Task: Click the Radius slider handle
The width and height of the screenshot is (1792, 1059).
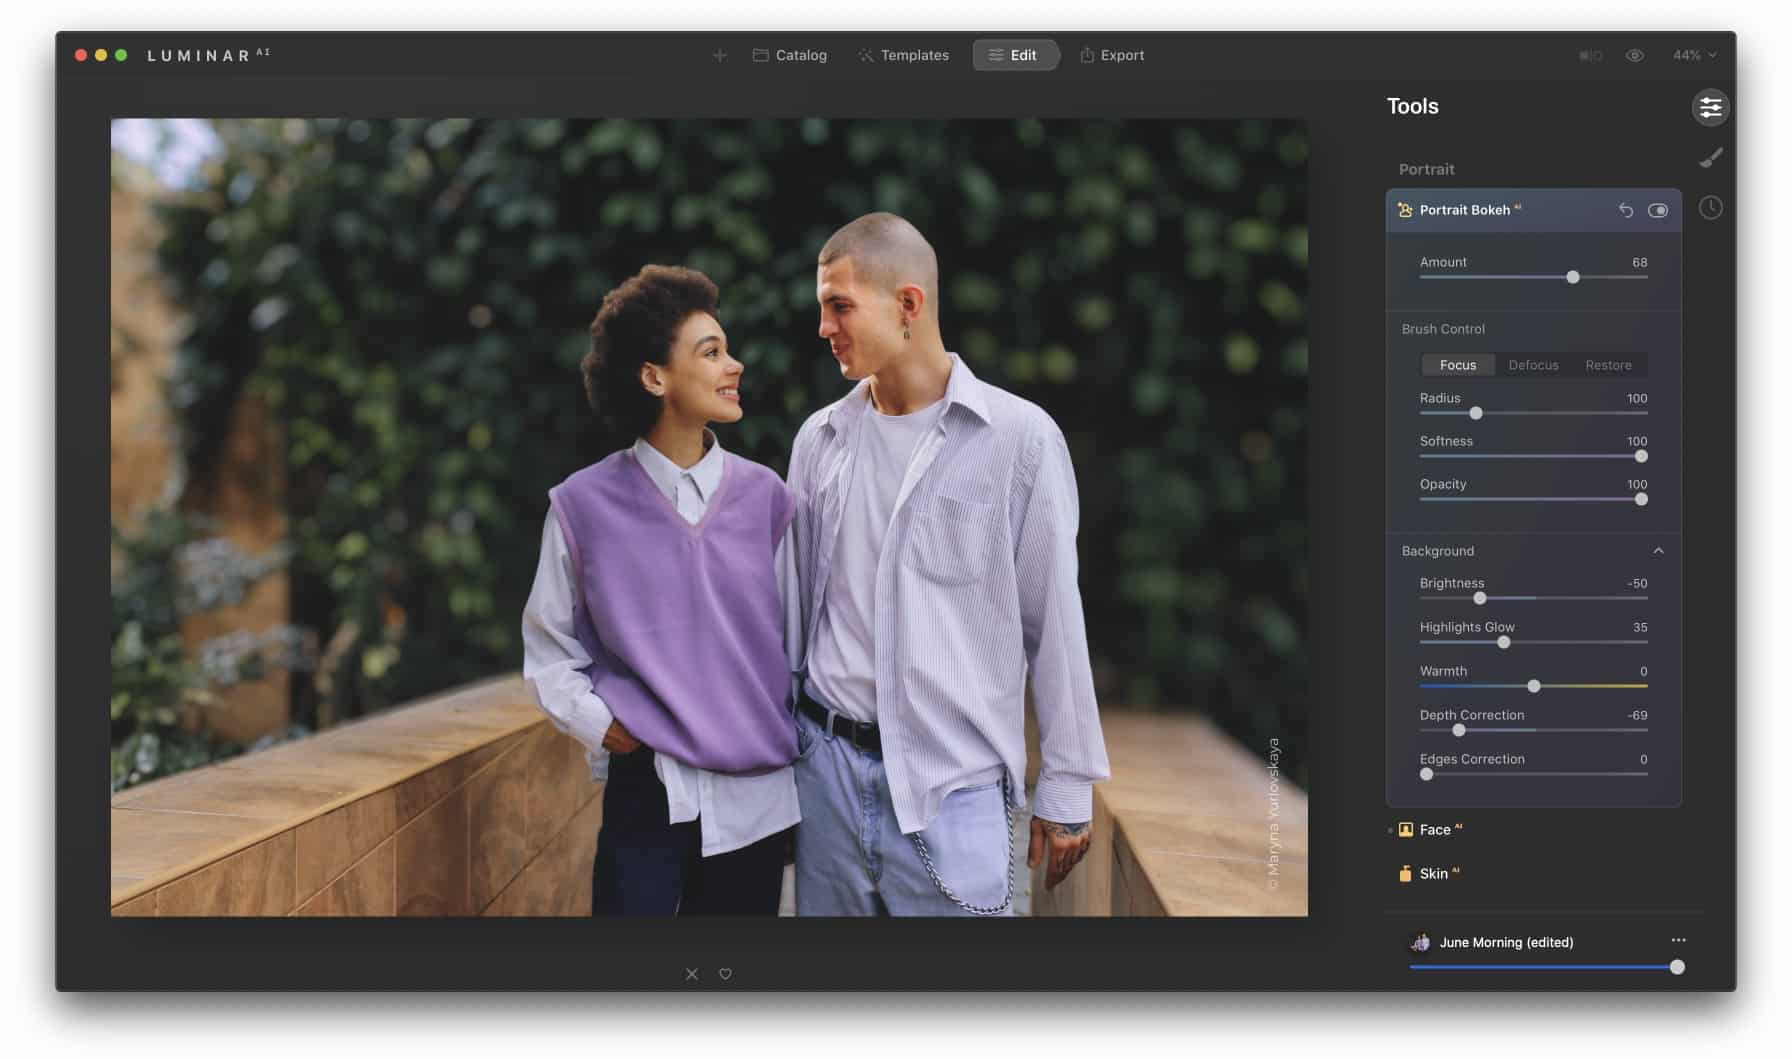Action: tap(1476, 413)
